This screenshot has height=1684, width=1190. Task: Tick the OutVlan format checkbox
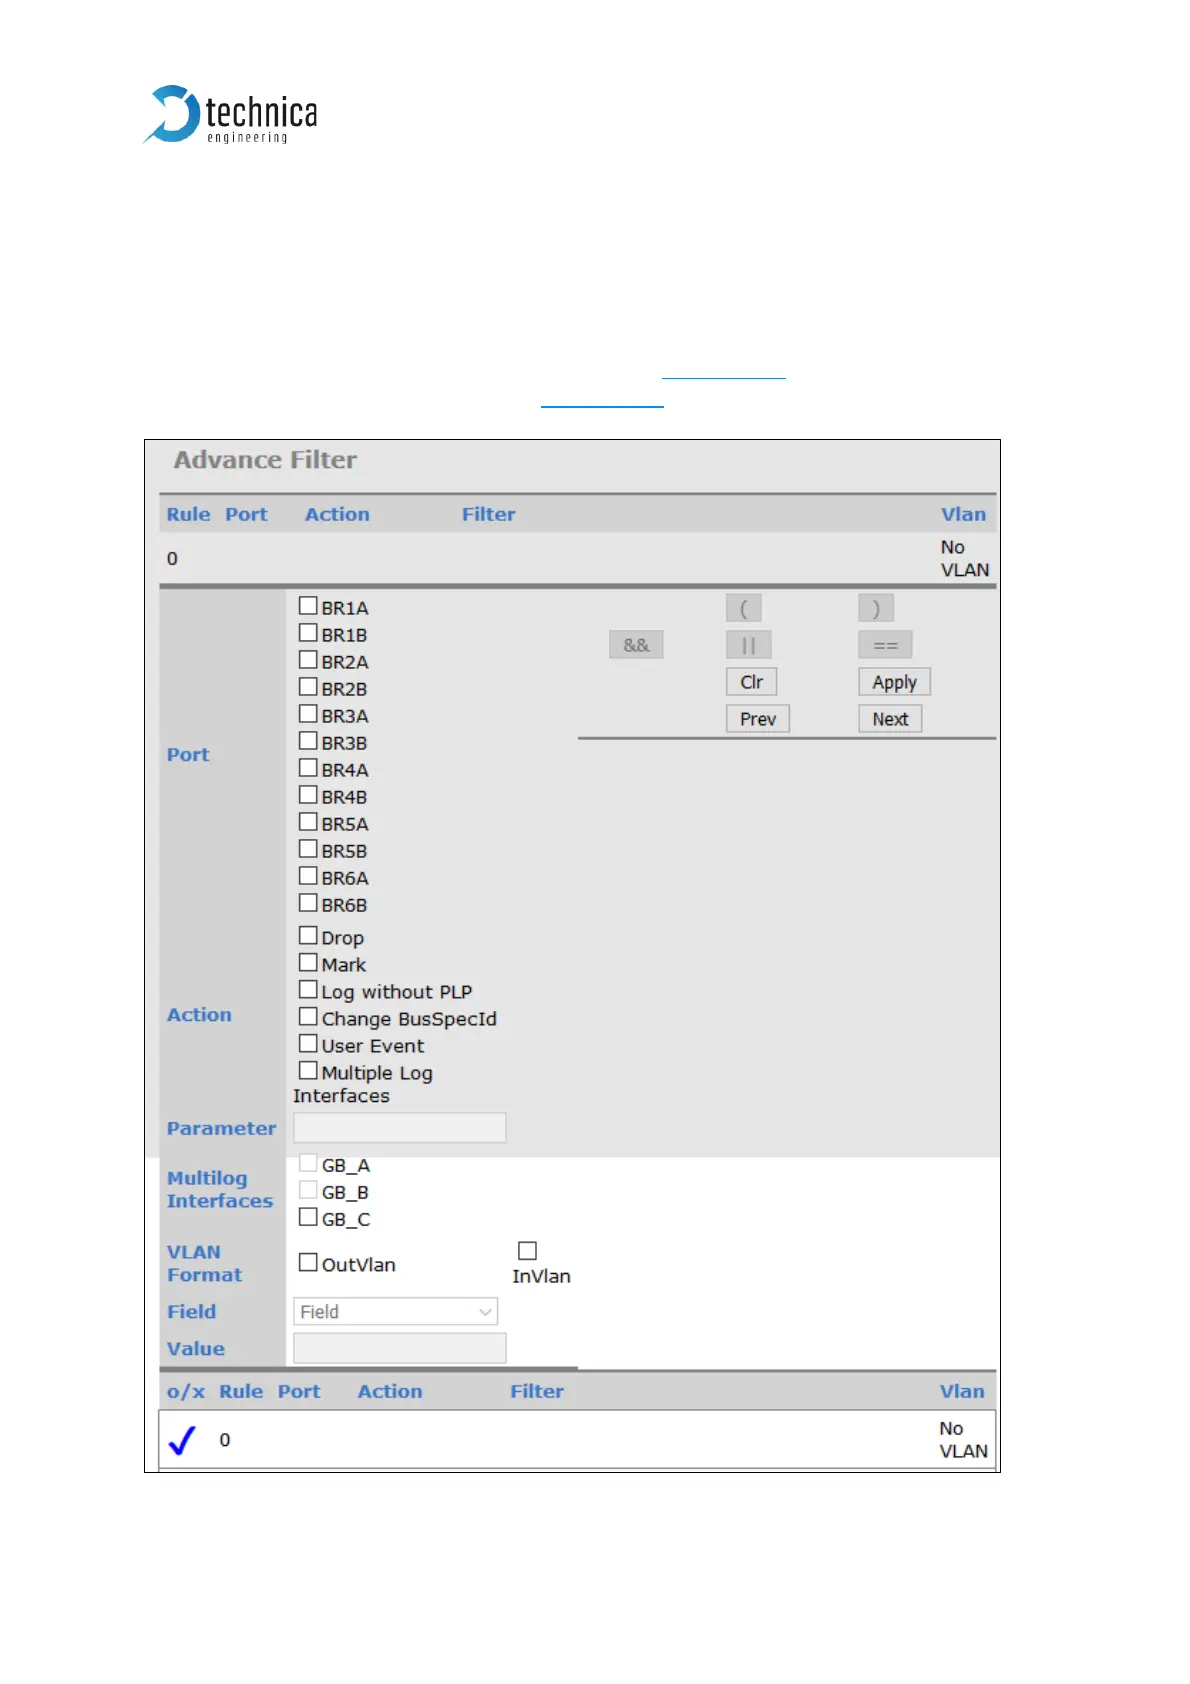308,1263
